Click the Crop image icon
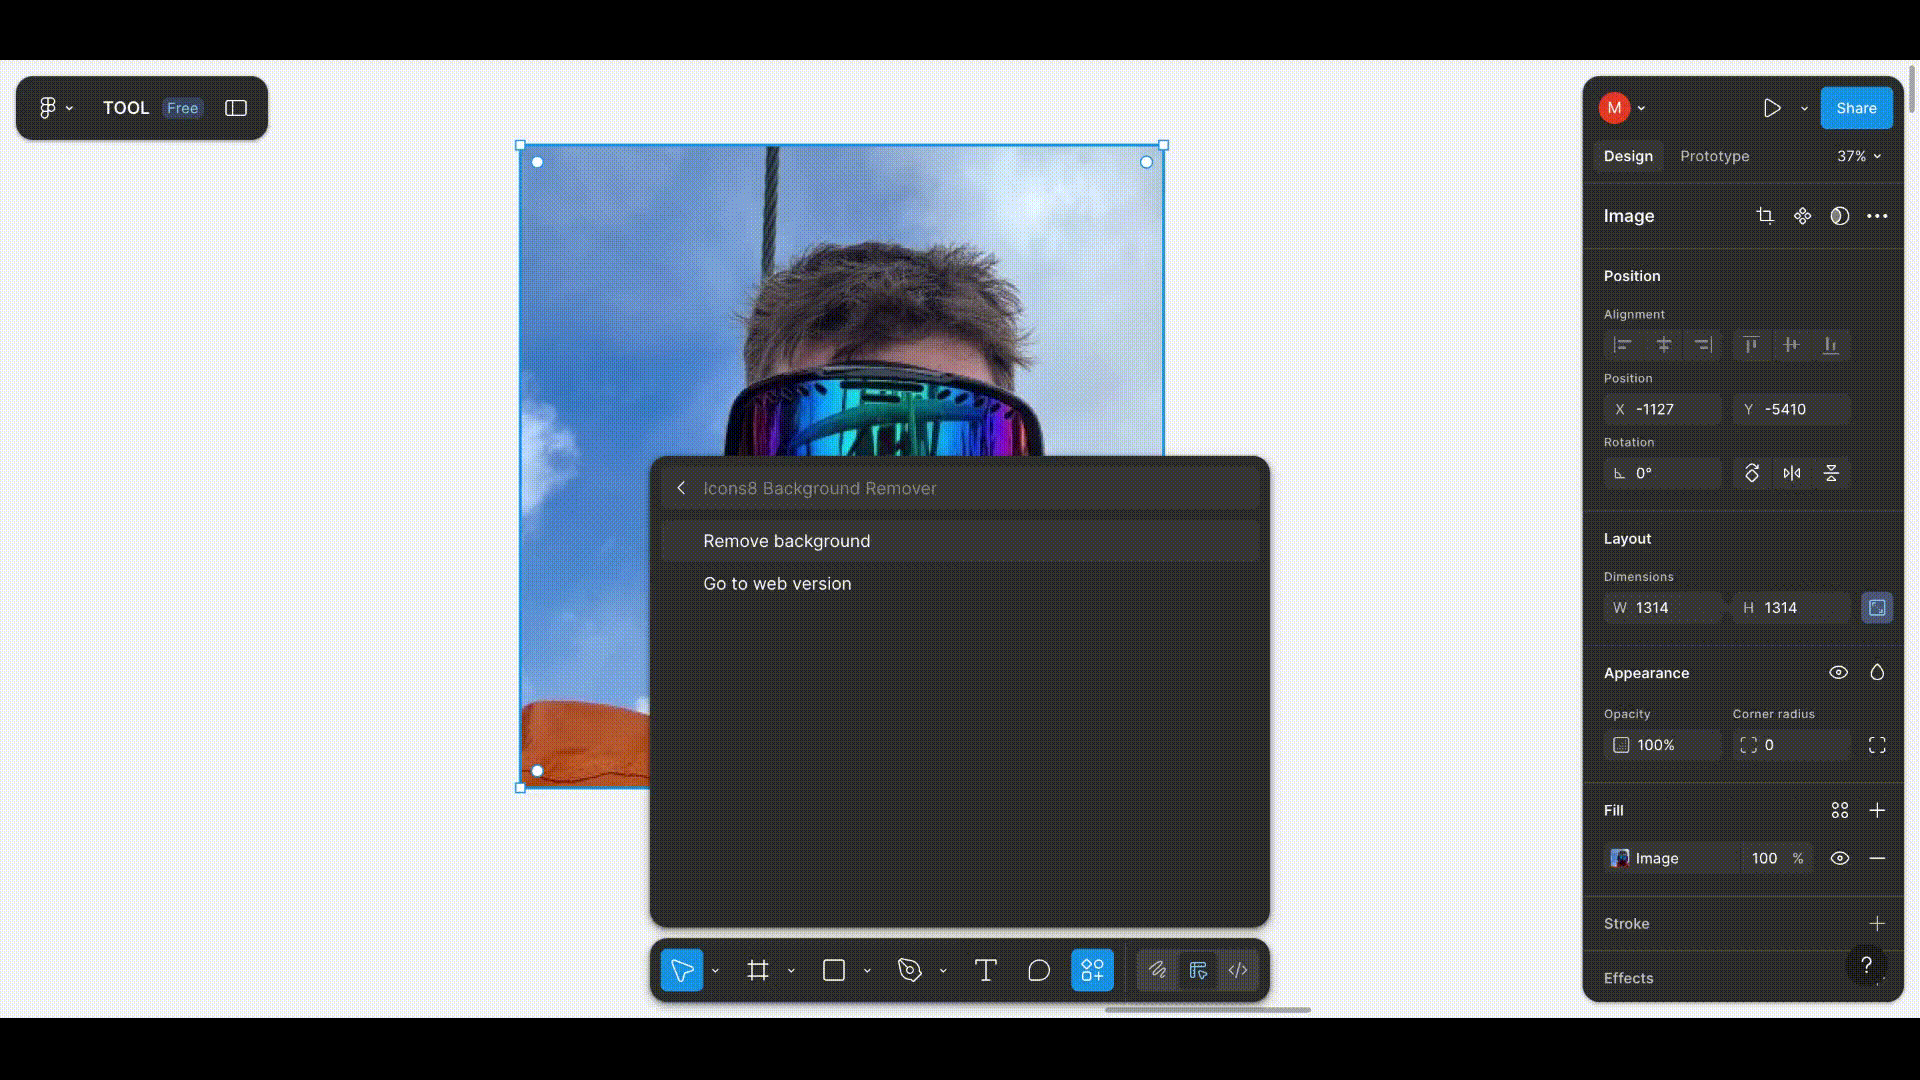 [1764, 216]
